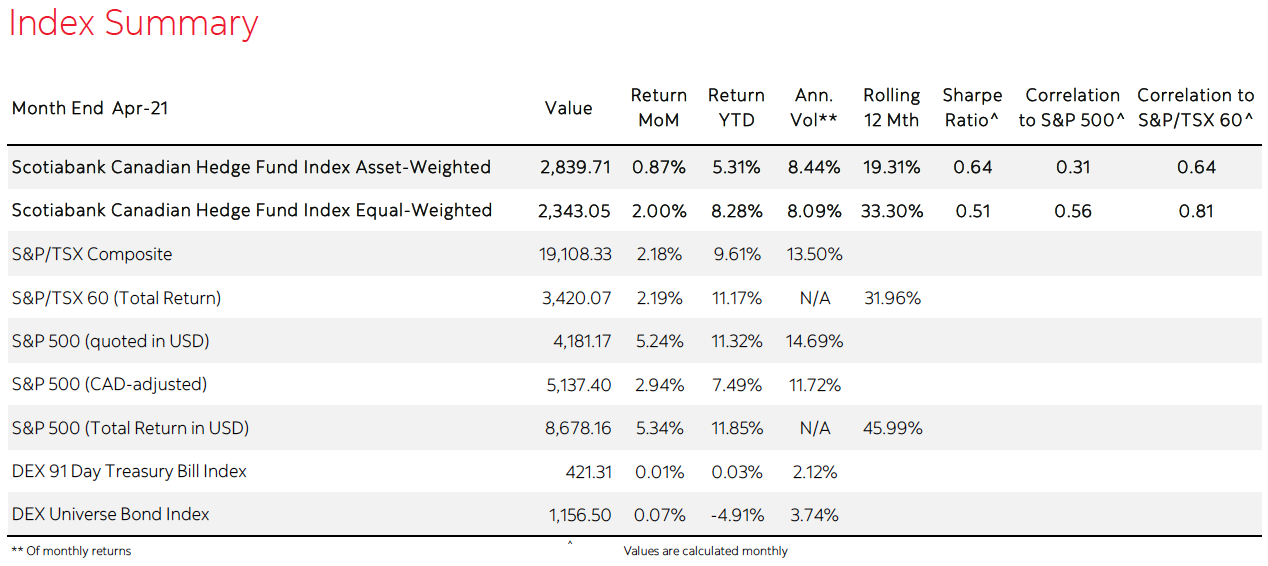Screen dimensions: 1268x566
Task: Select the 45.99% rolling 12 month cell
Action: click(892, 428)
